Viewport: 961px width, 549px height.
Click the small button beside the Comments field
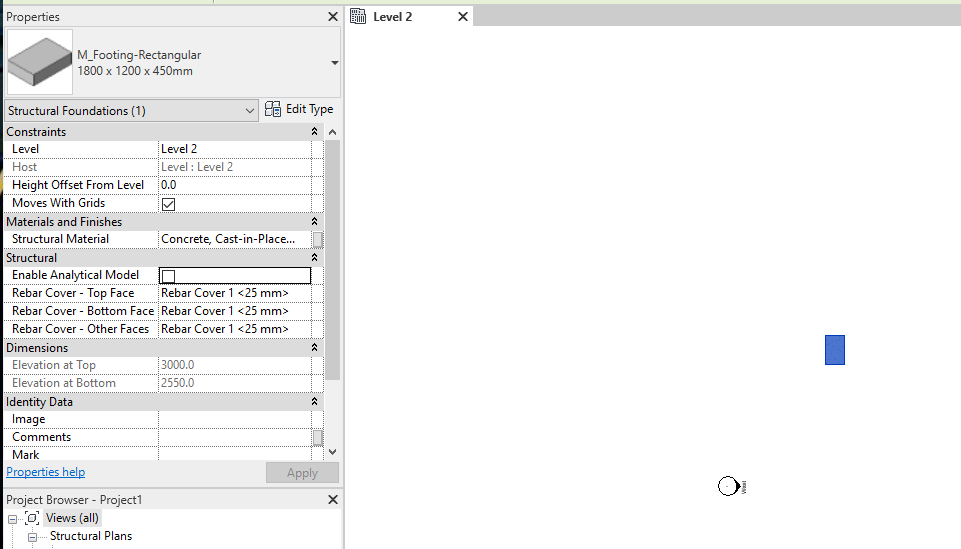(x=317, y=437)
